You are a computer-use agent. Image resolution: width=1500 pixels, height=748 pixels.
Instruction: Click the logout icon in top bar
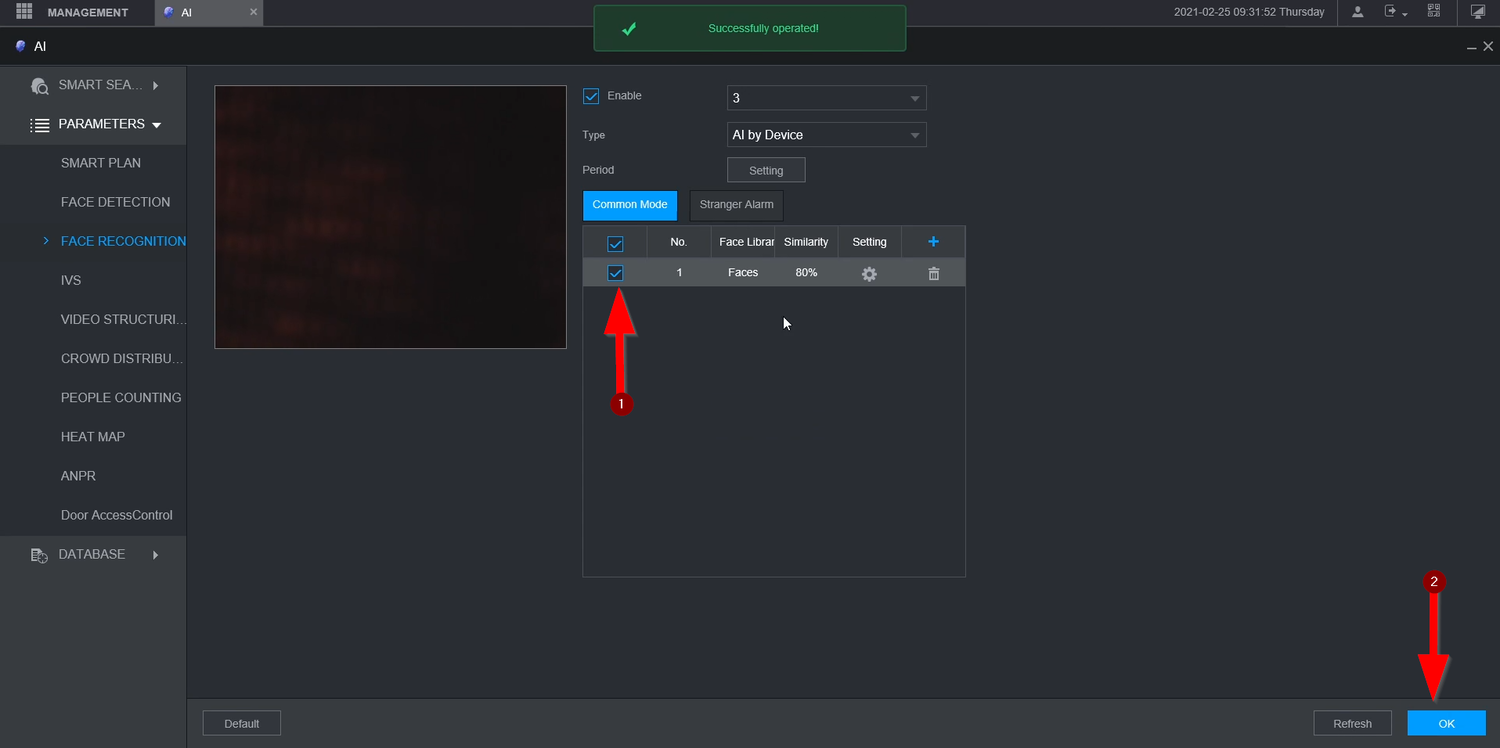click(1391, 12)
